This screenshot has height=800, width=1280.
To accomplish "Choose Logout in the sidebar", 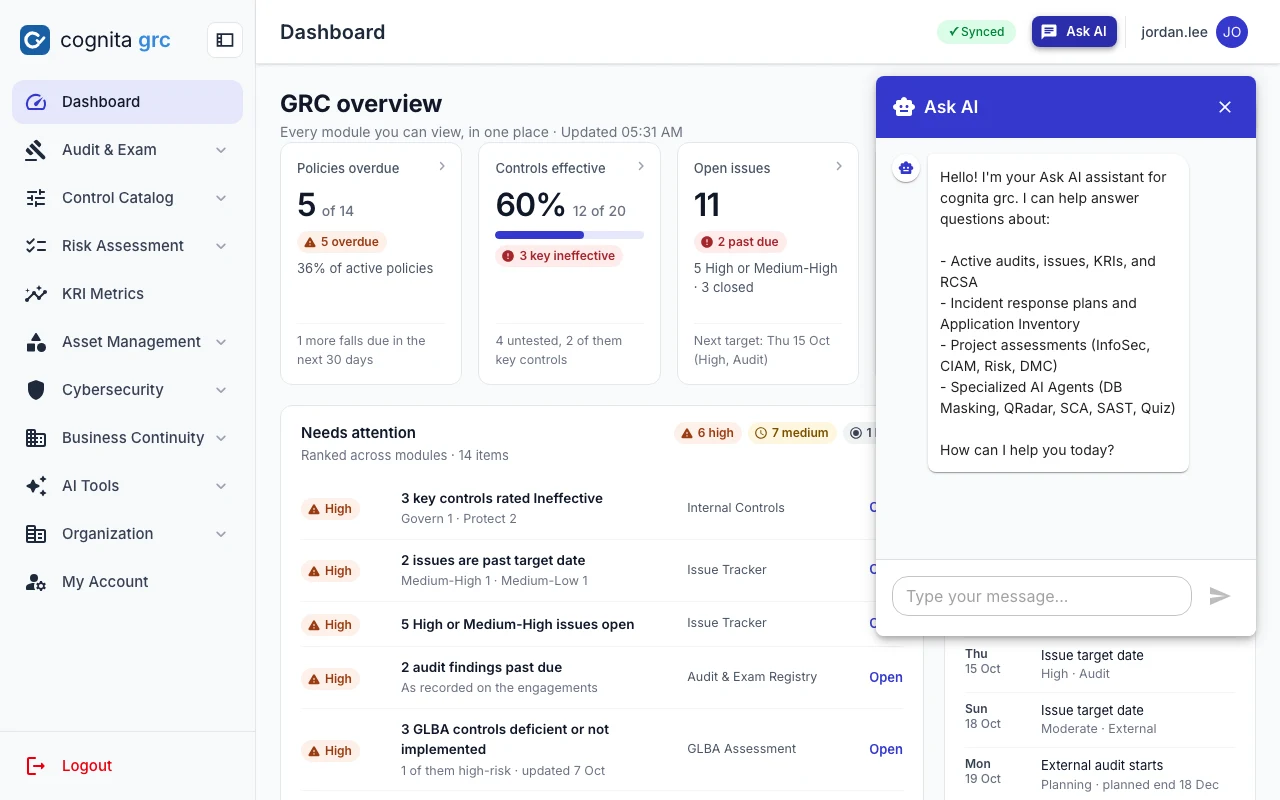I will (127, 766).
